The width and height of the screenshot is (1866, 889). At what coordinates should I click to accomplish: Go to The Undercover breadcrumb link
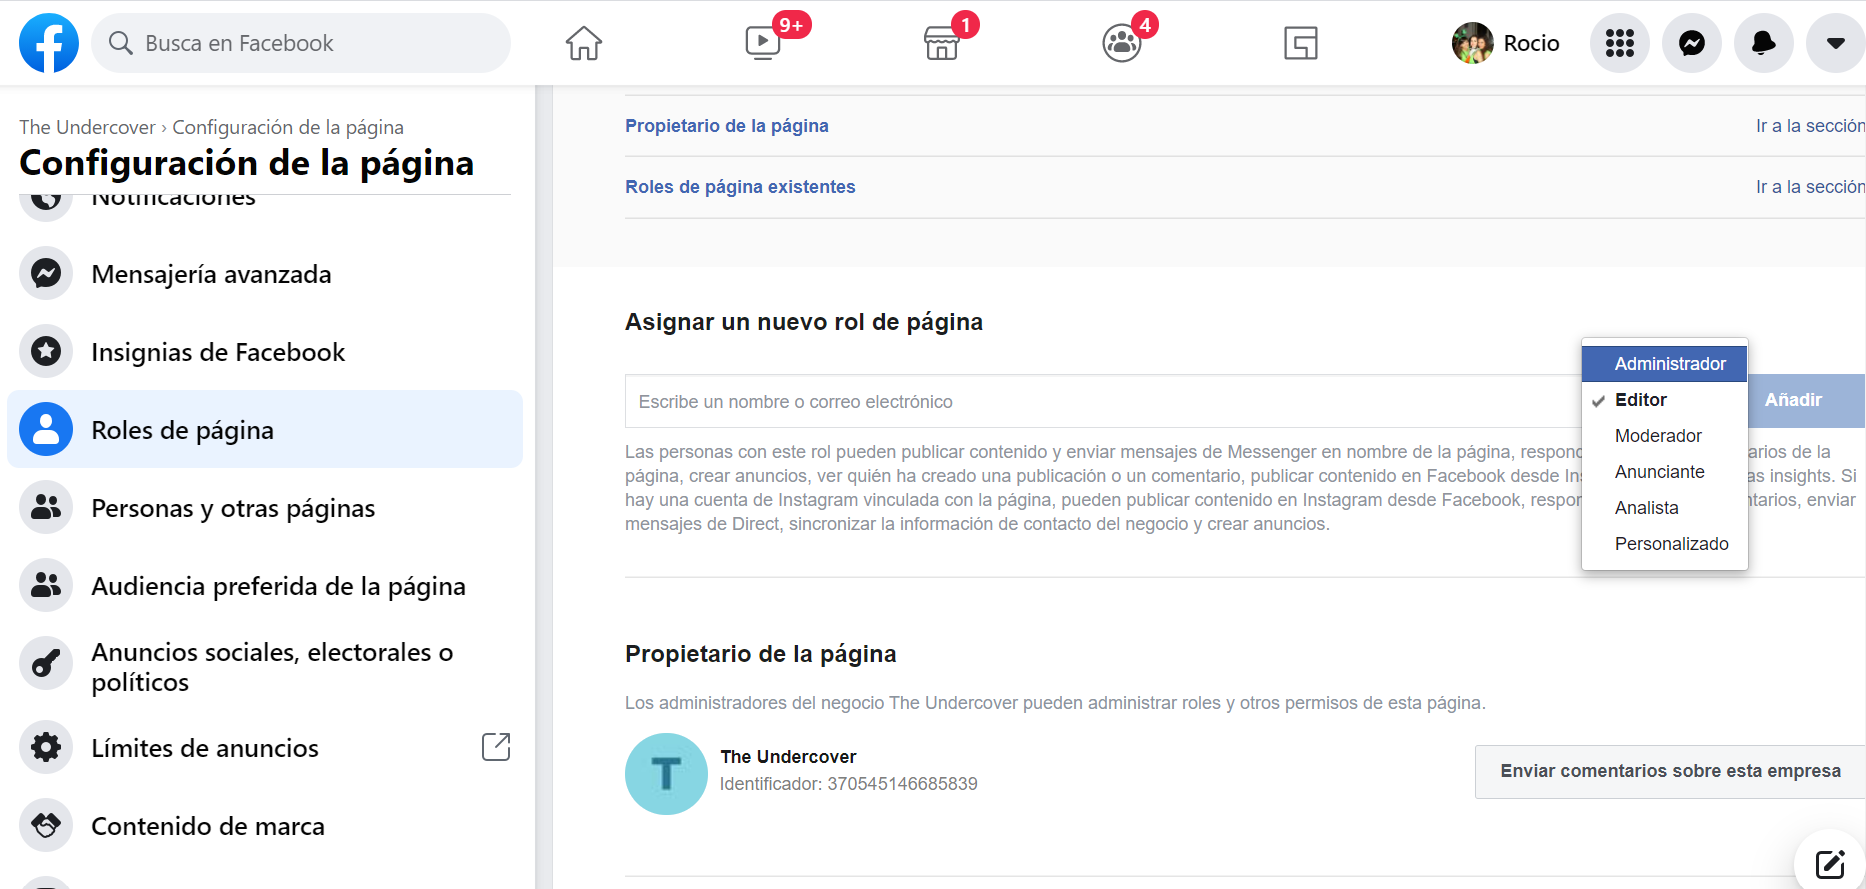click(87, 127)
